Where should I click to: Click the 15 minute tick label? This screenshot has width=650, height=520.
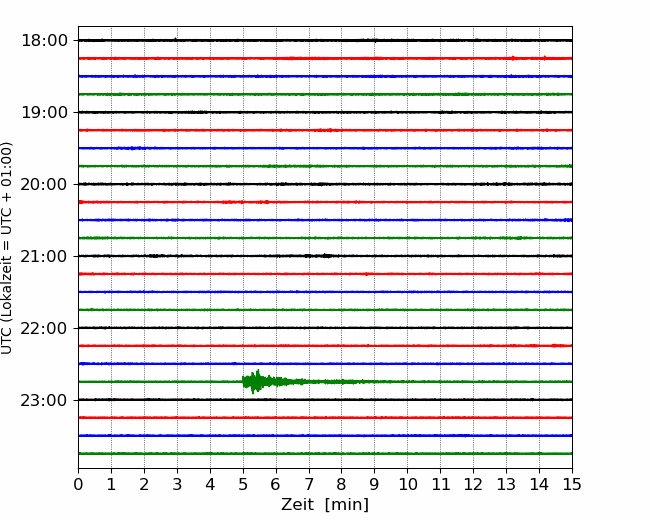pos(572,485)
